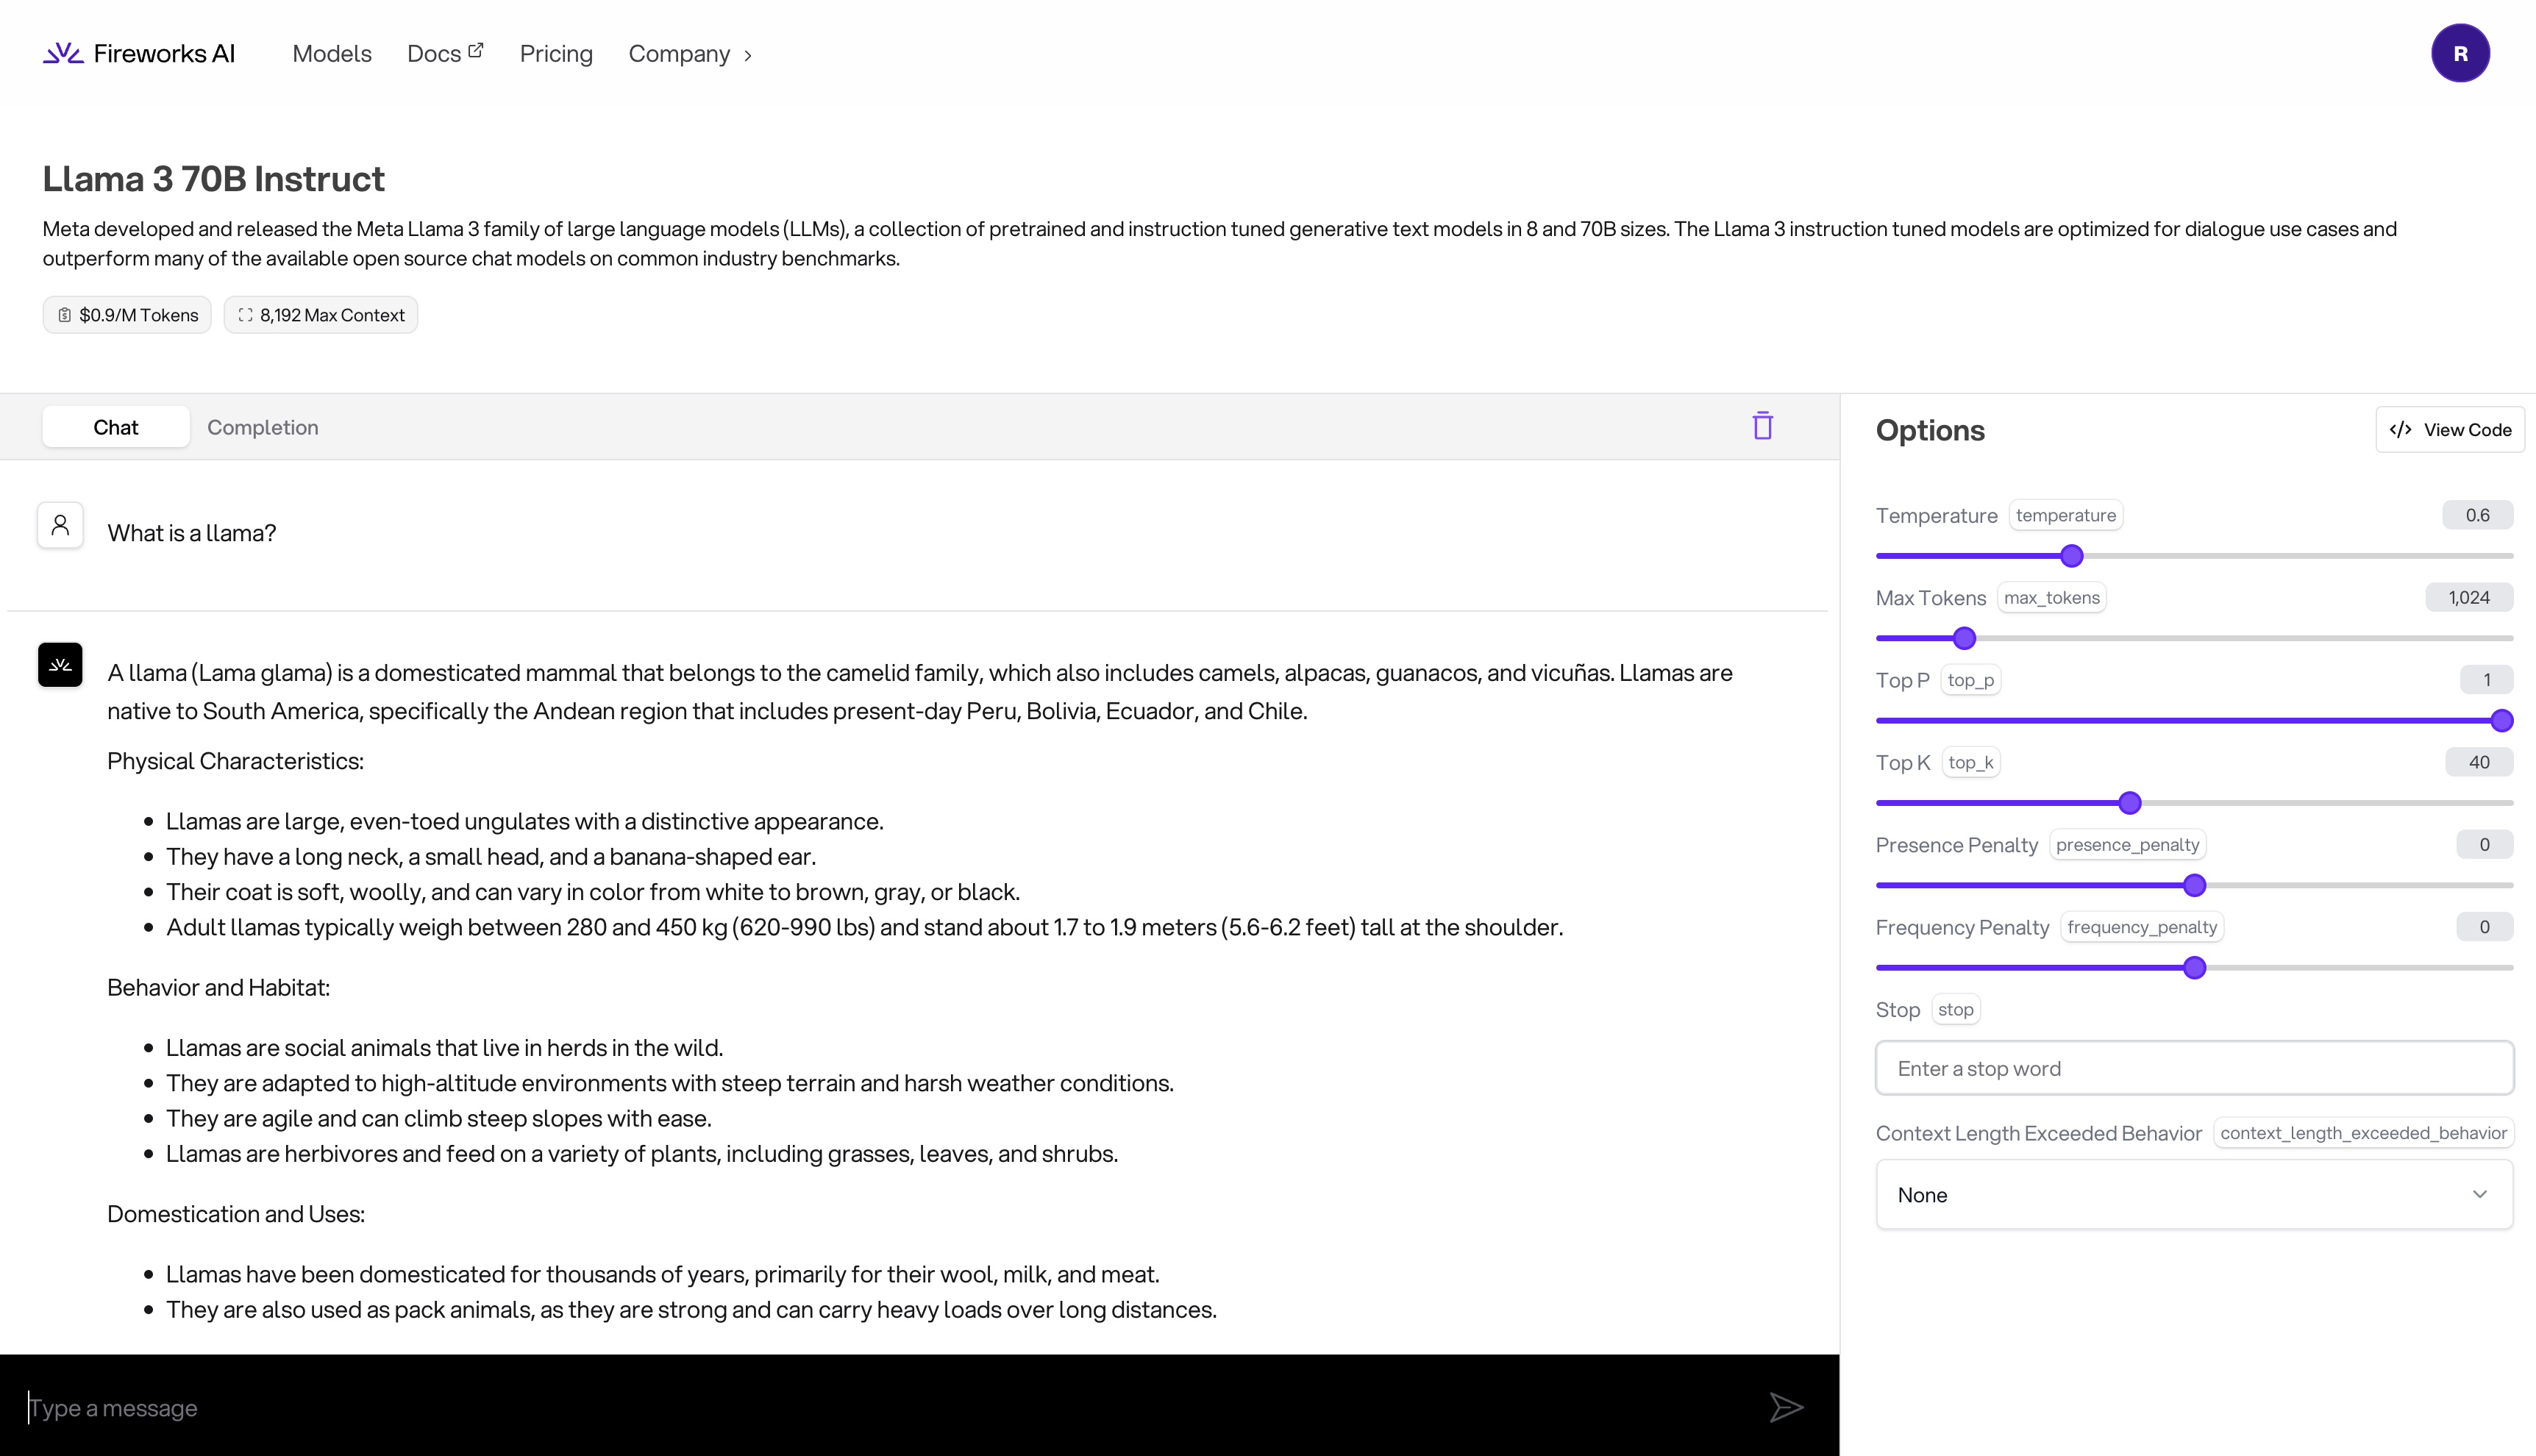The image size is (2536, 1456).
Task: Click the Top K value box showing 40
Action: point(2479,762)
